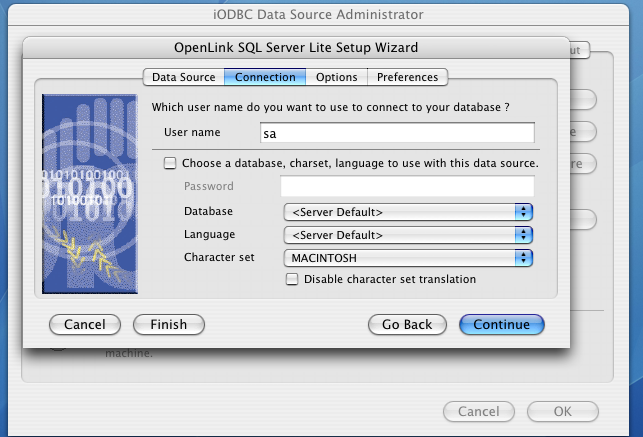Click the OpenLink SQL Server Lite Setup Wizard title
643x437 pixels.
[296, 48]
